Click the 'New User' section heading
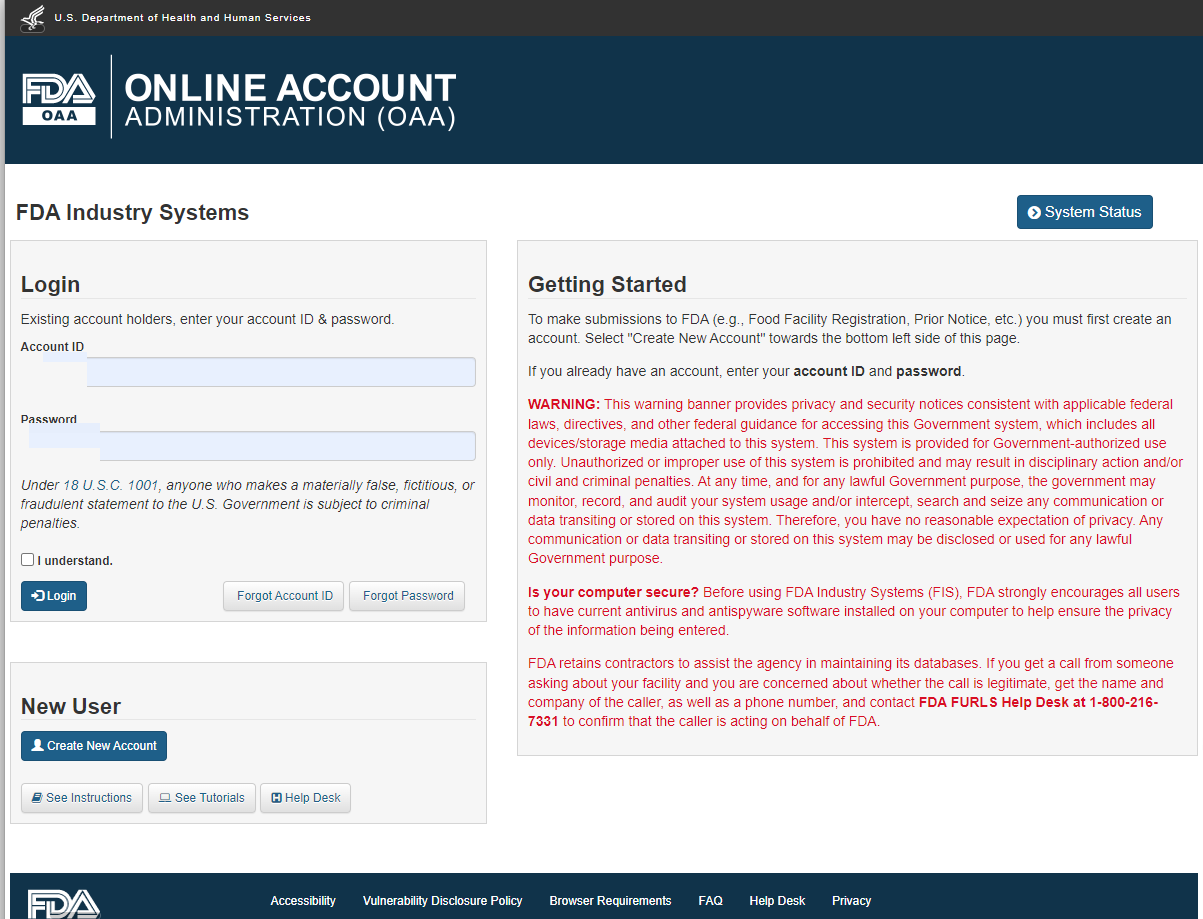Image resolution: width=1203 pixels, height=919 pixels. point(71,706)
